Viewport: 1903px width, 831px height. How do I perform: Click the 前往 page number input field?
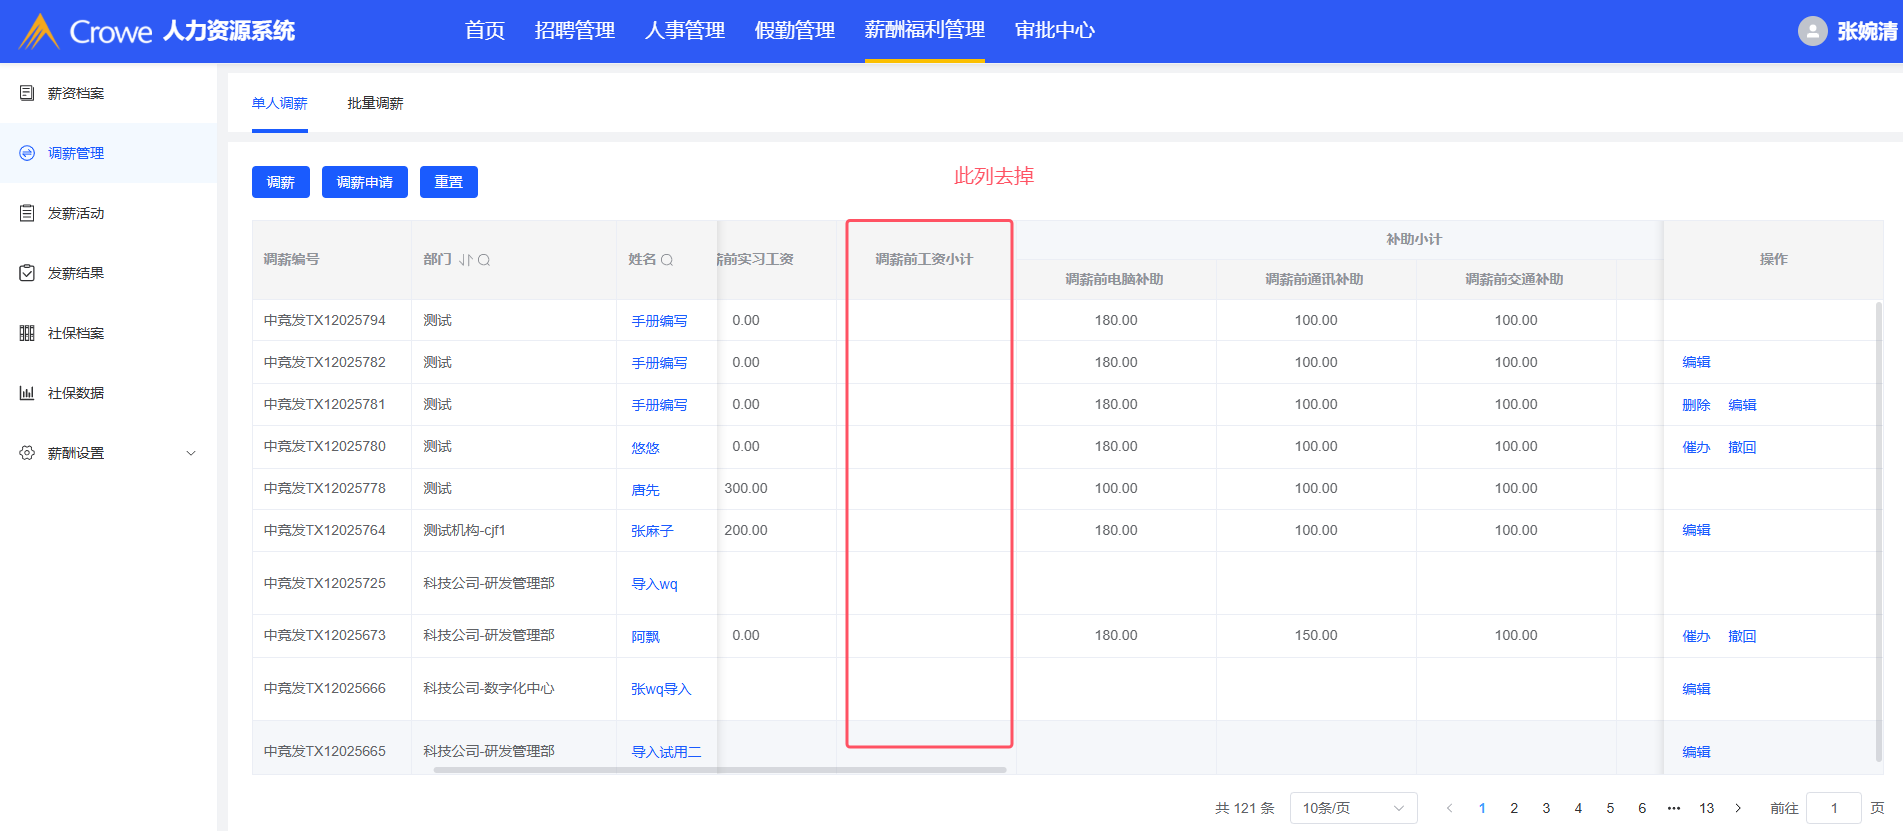[1833, 808]
